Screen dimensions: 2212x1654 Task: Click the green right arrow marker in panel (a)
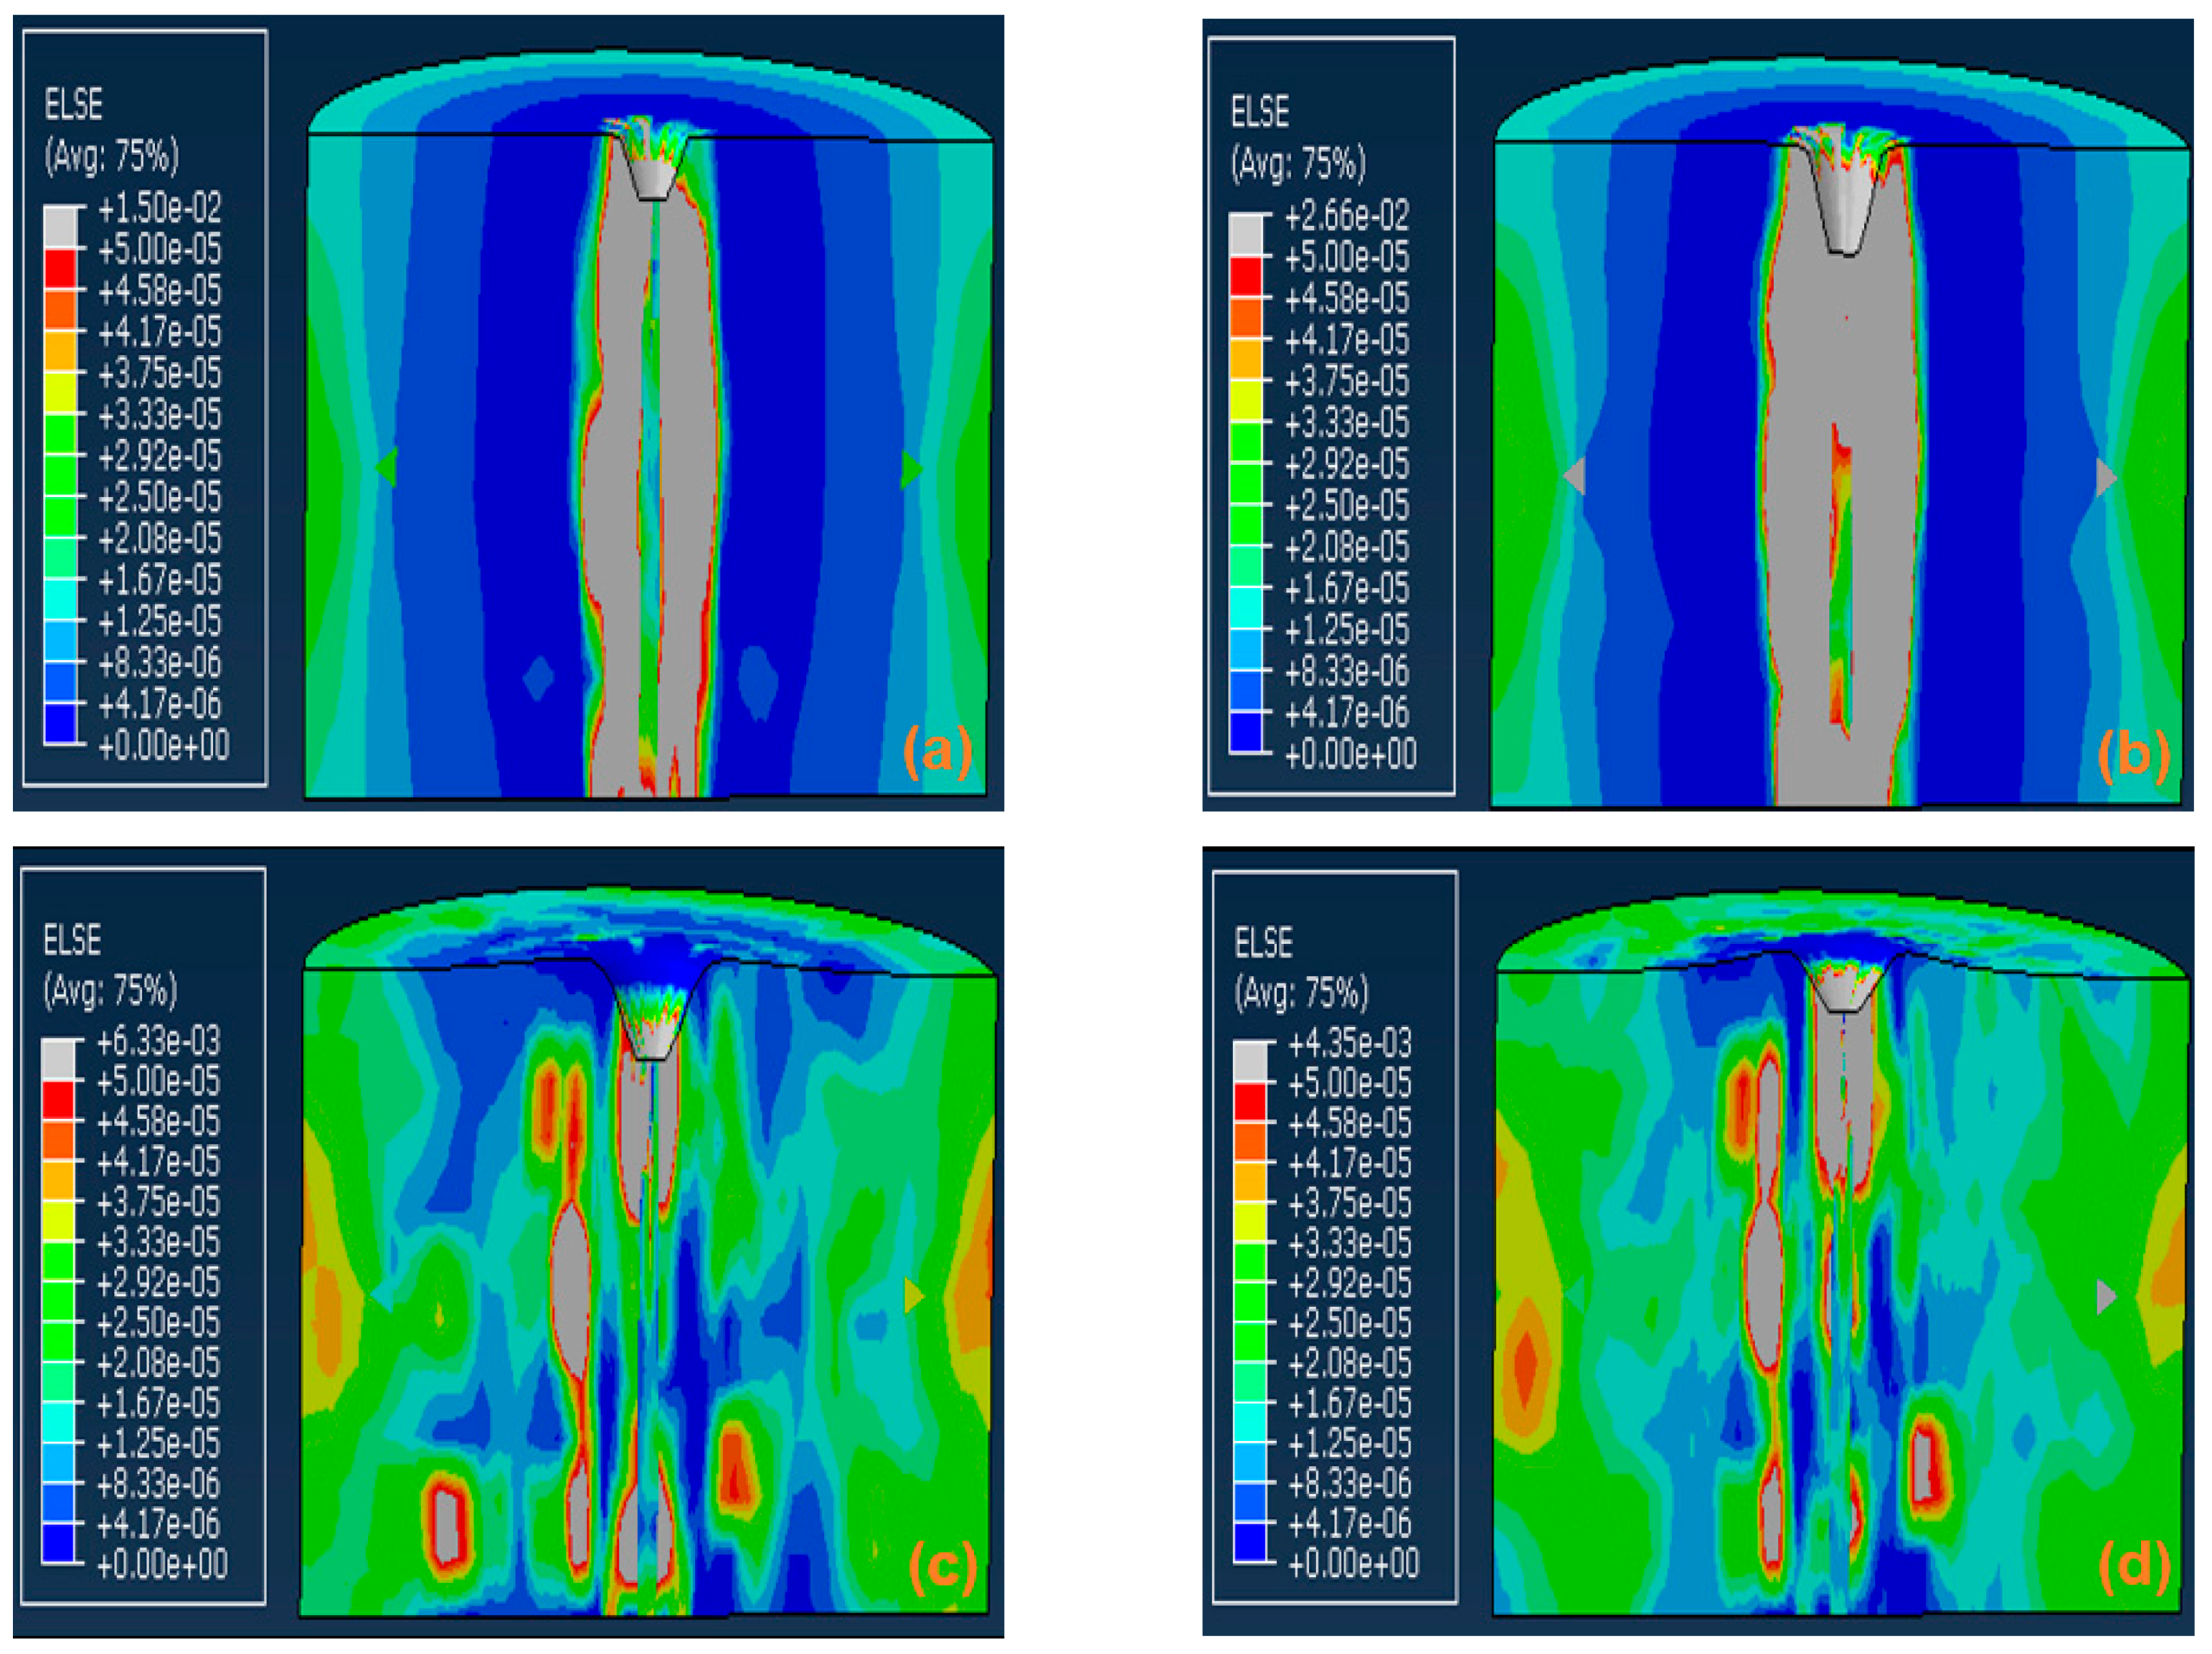[910, 469]
